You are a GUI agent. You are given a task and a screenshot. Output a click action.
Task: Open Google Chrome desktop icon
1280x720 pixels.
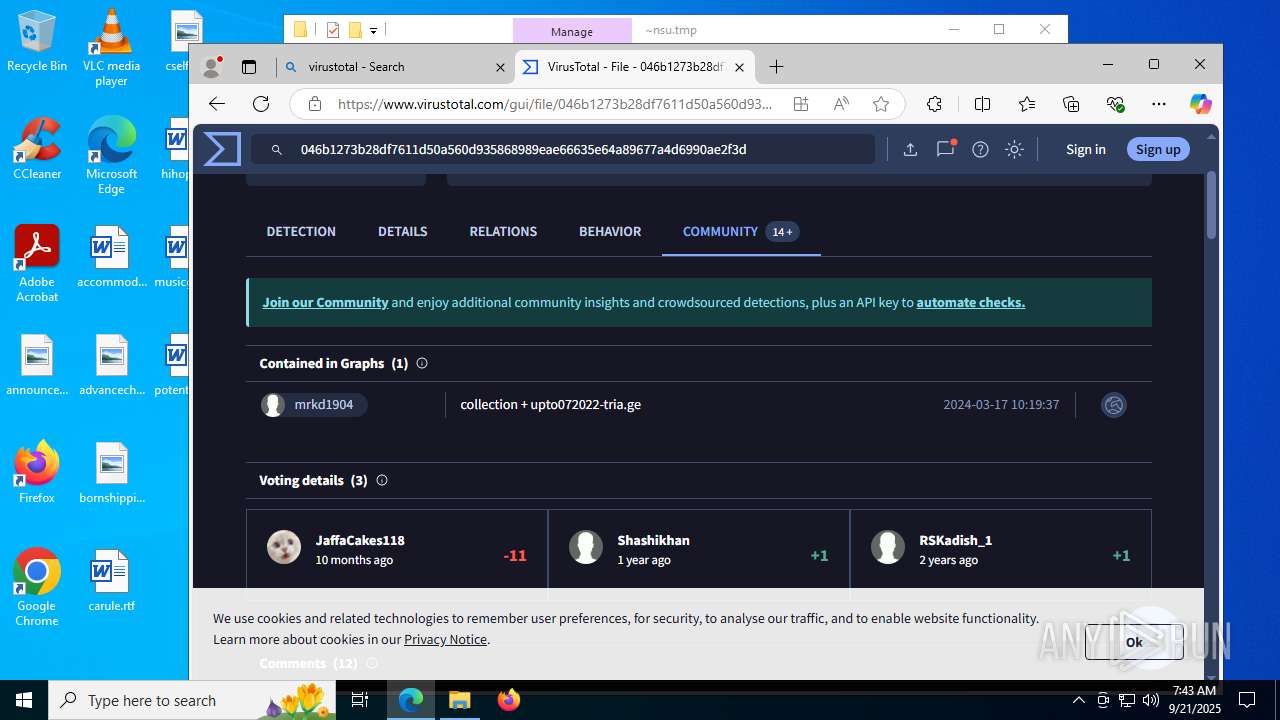point(37,587)
